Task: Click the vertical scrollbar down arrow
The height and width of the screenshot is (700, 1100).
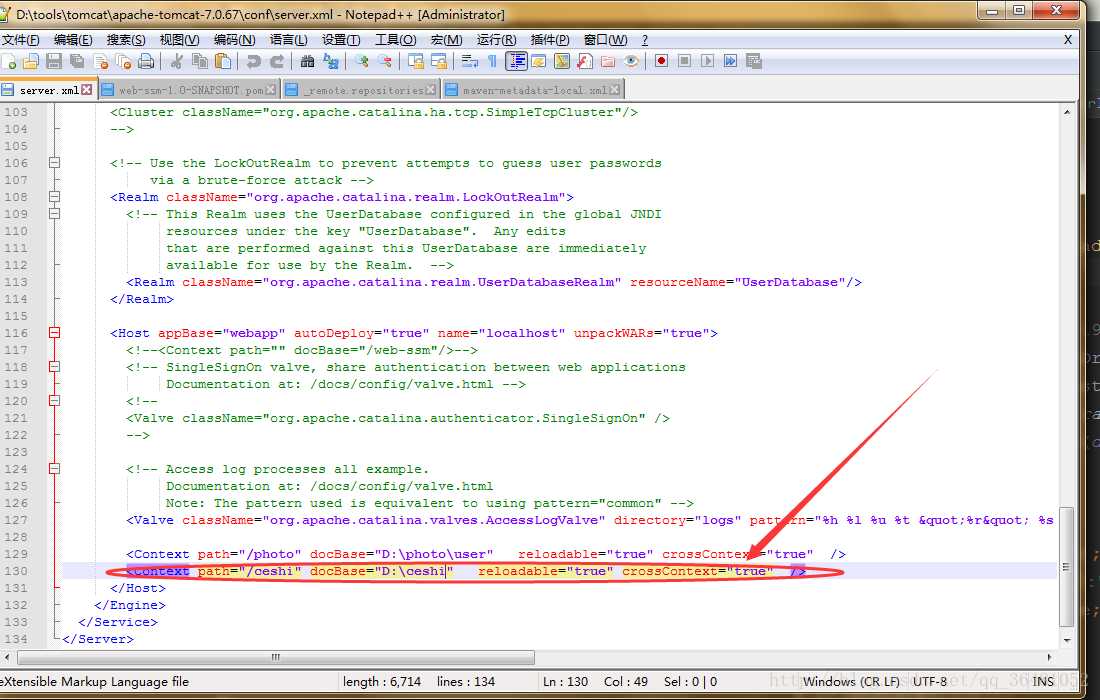Action: click(1066, 640)
